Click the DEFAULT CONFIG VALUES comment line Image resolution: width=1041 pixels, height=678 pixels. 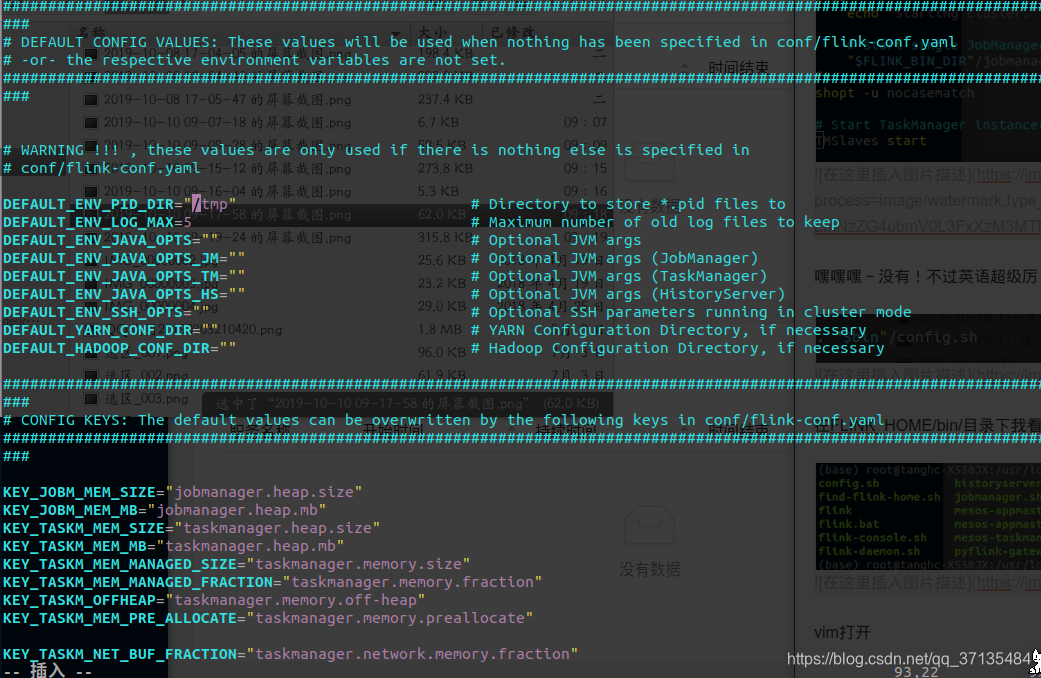pyautogui.click(x=479, y=42)
